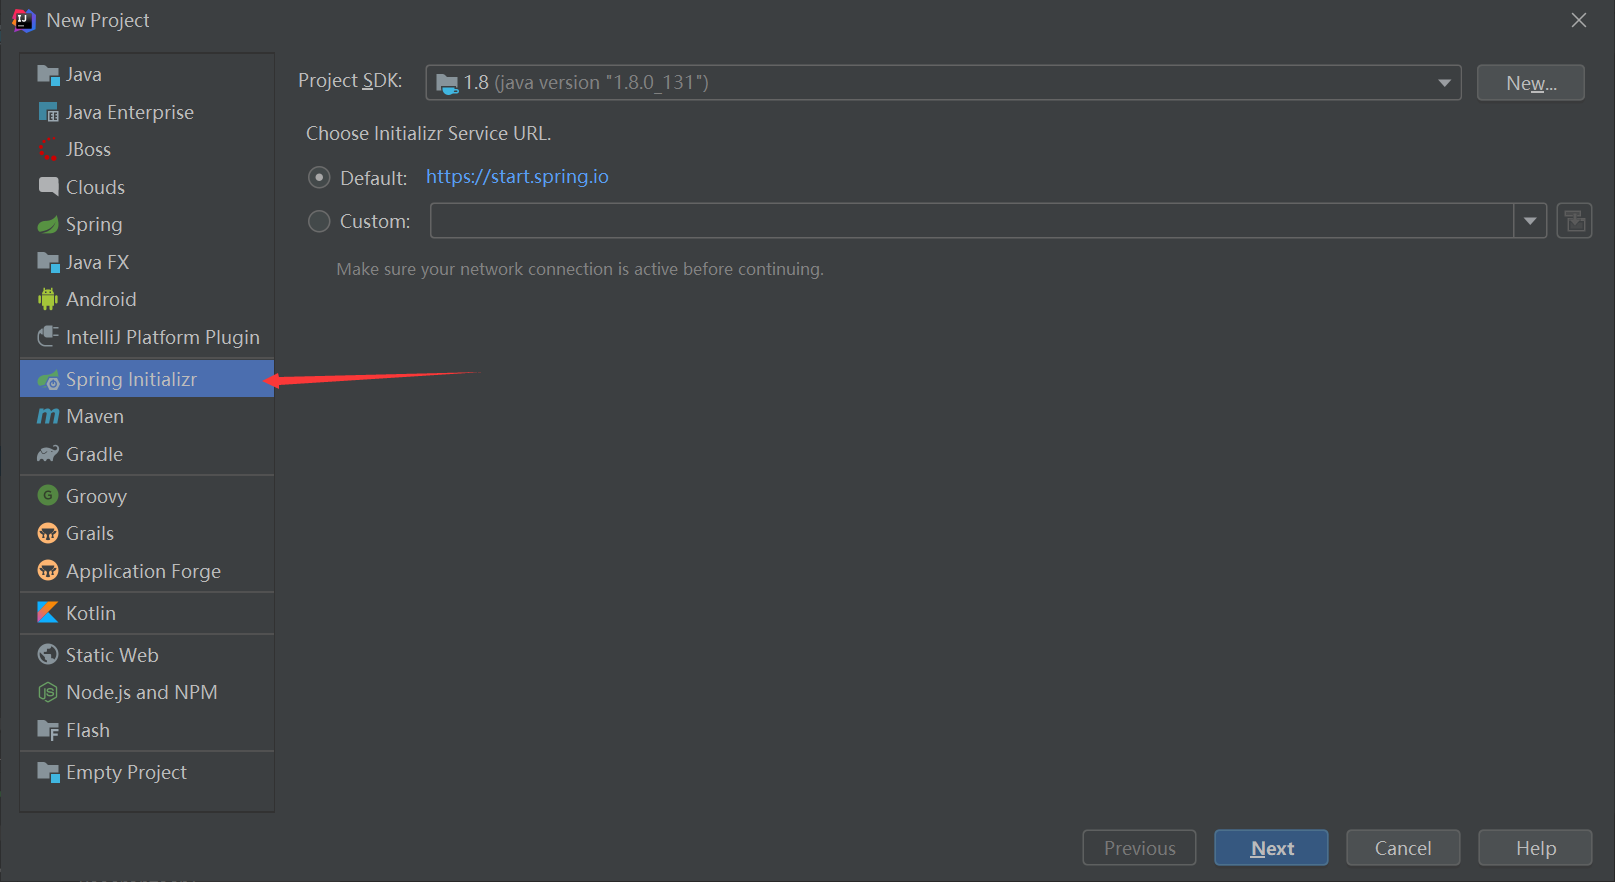Click the Maven m icon
The height and width of the screenshot is (882, 1615).
48,416
